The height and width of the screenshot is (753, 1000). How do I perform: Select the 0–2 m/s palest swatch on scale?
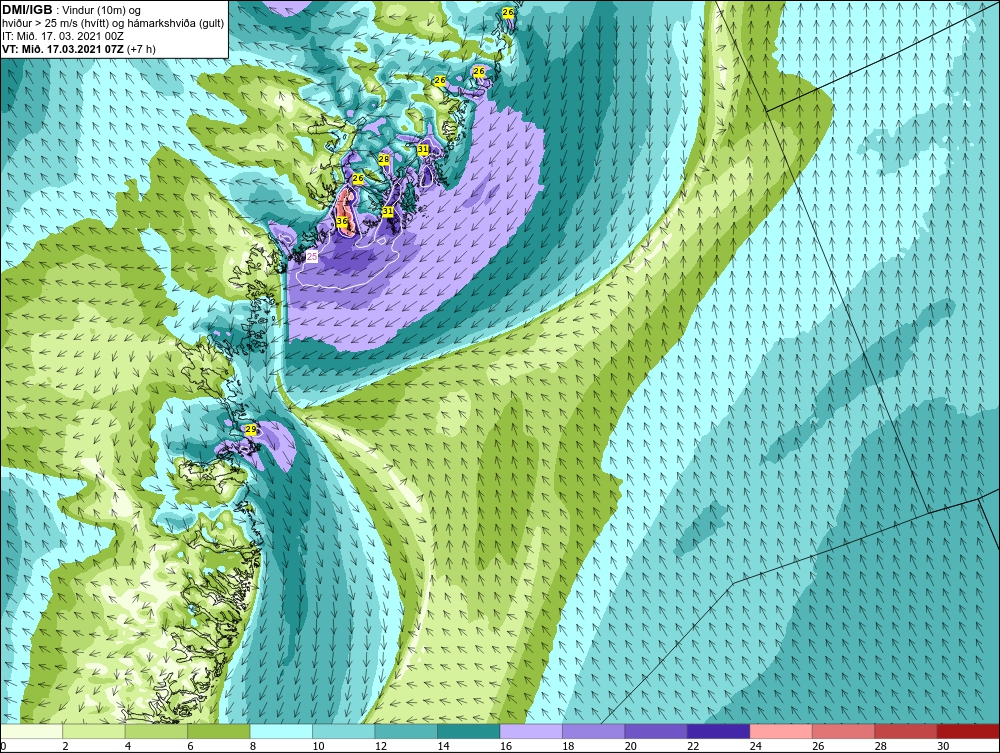(31, 731)
